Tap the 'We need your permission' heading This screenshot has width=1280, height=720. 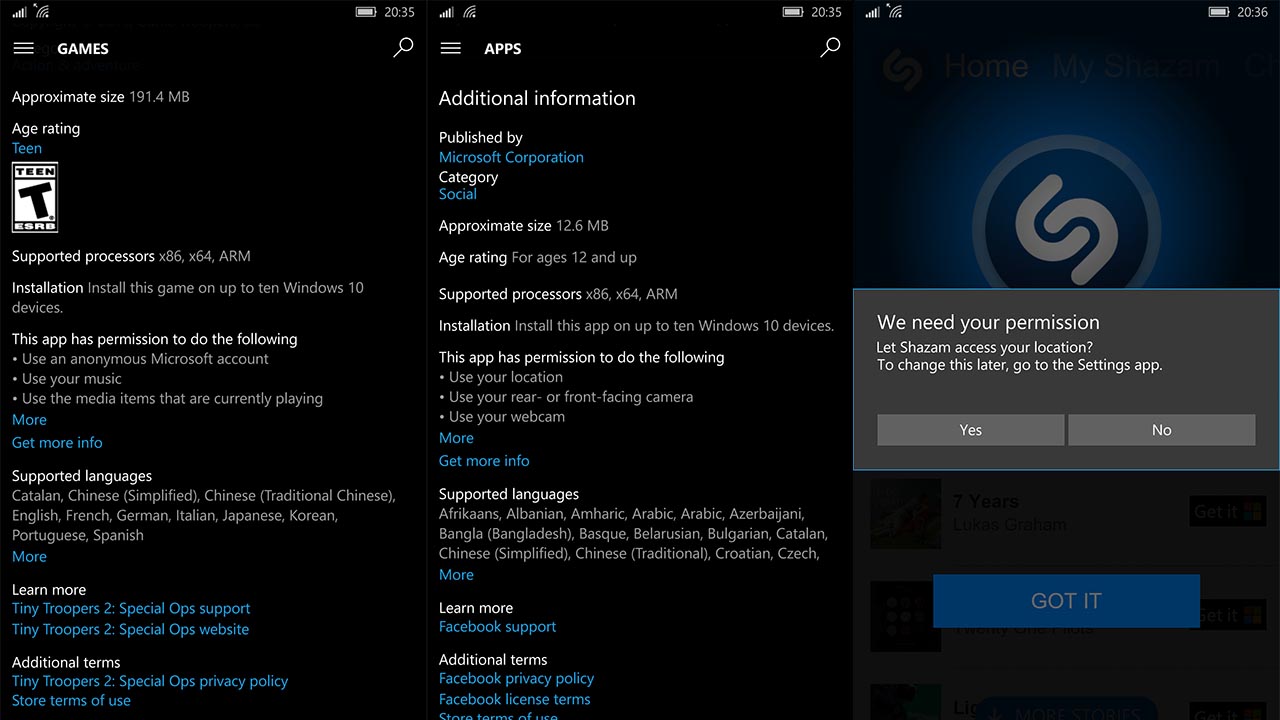tap(988, 322)
